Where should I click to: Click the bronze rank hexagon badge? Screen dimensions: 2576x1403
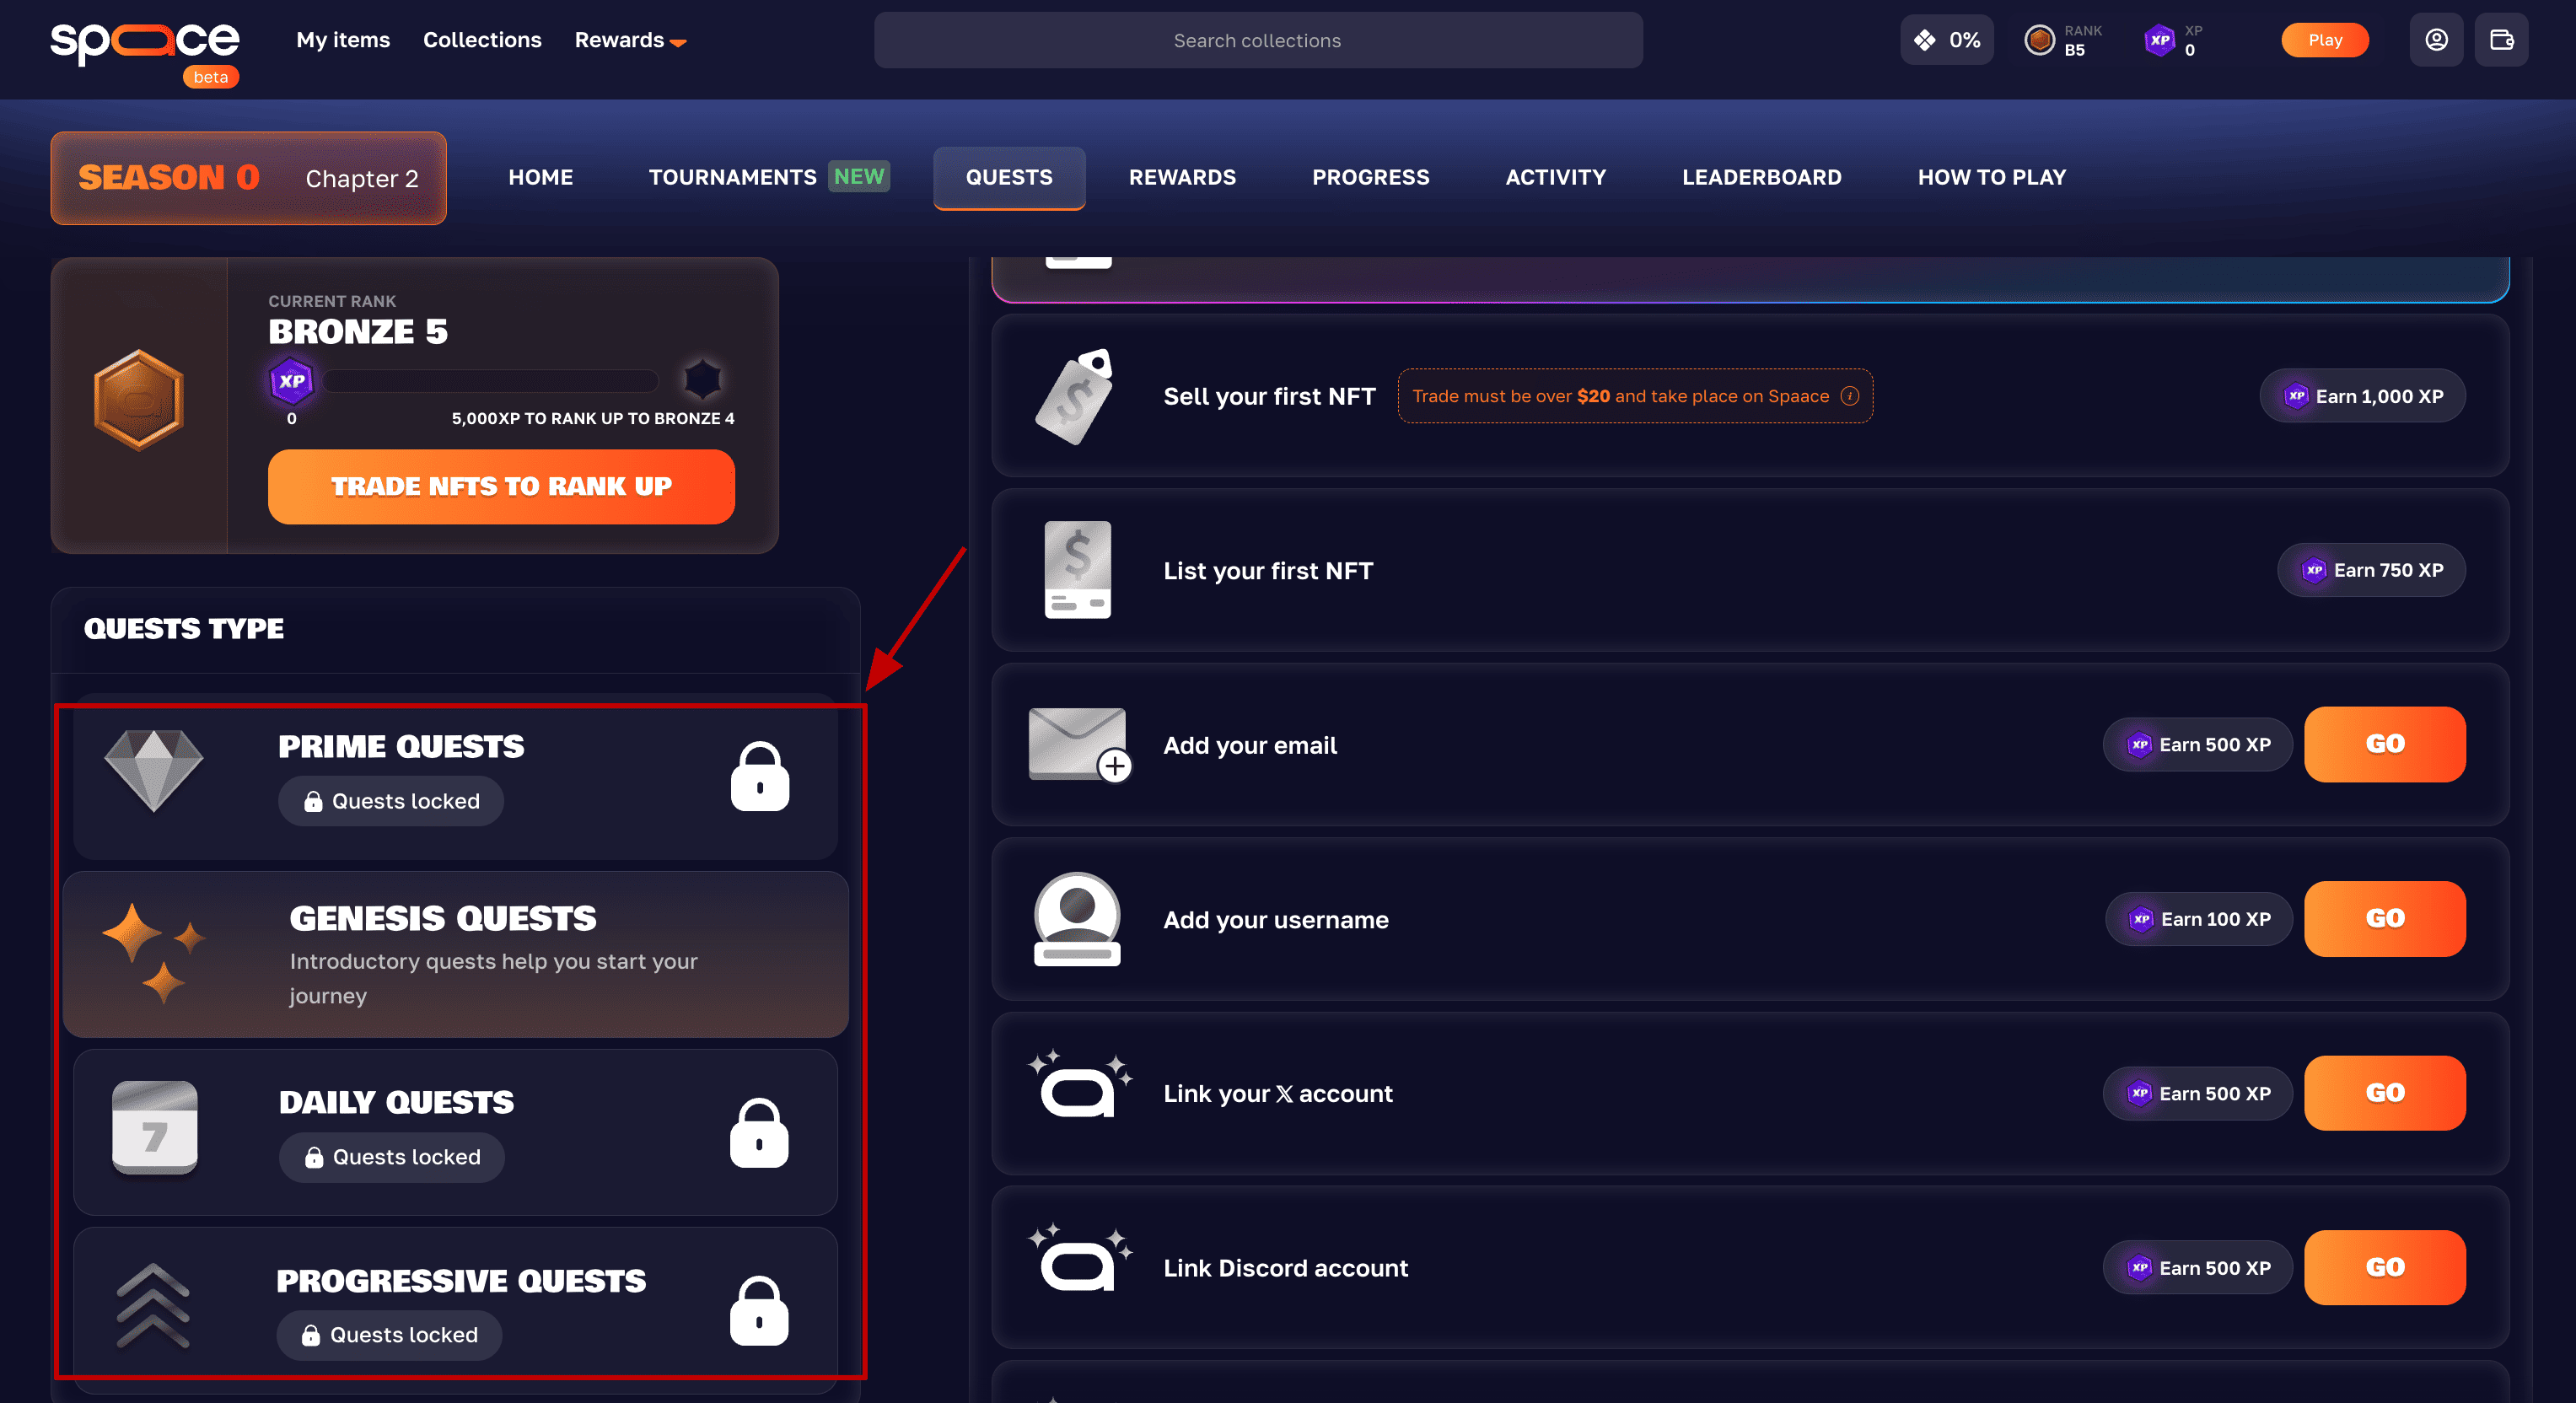pyautogui.click(x=139, y=400)
